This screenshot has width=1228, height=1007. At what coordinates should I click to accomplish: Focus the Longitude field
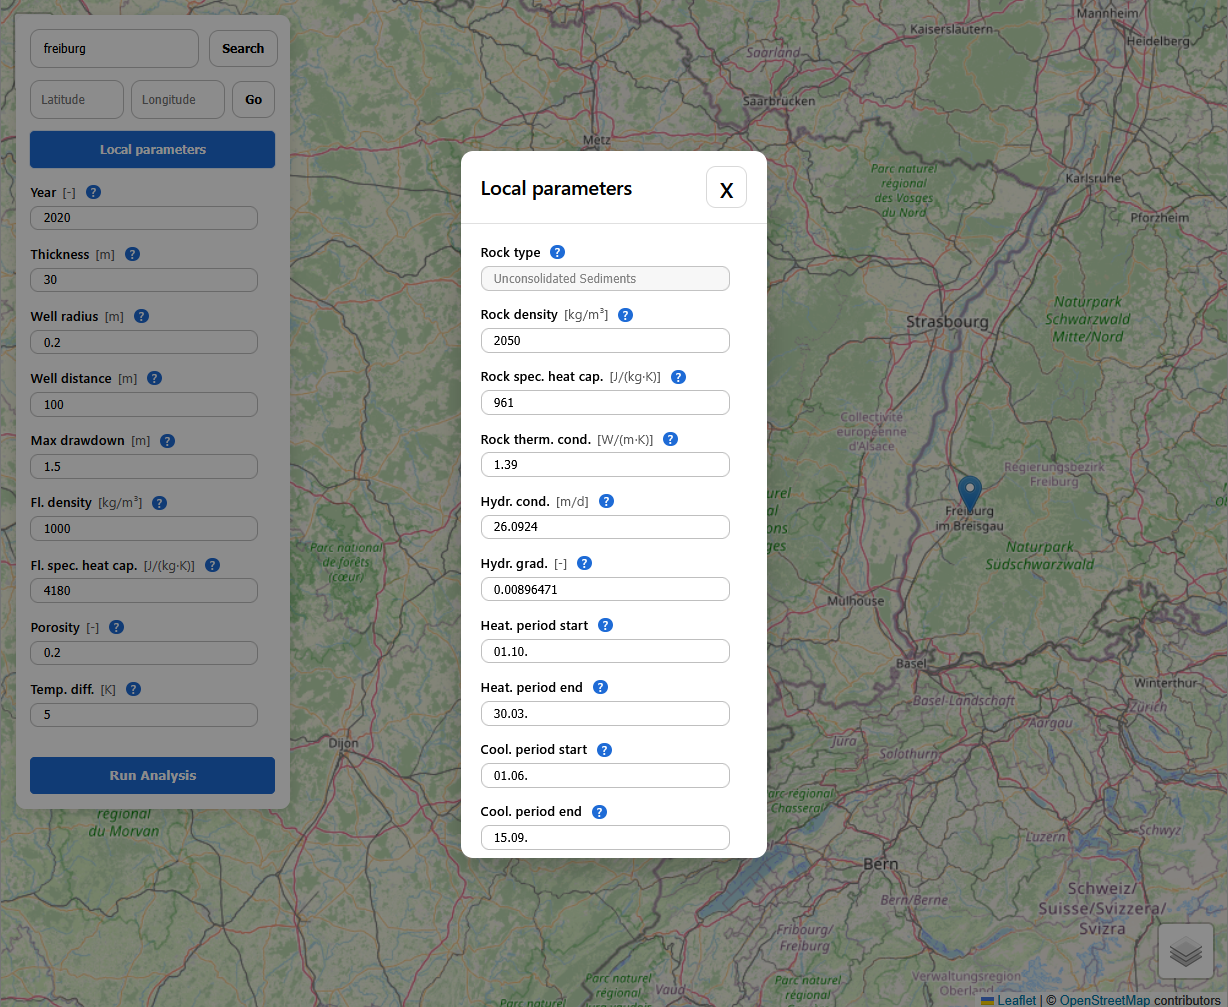click(178, 99)
